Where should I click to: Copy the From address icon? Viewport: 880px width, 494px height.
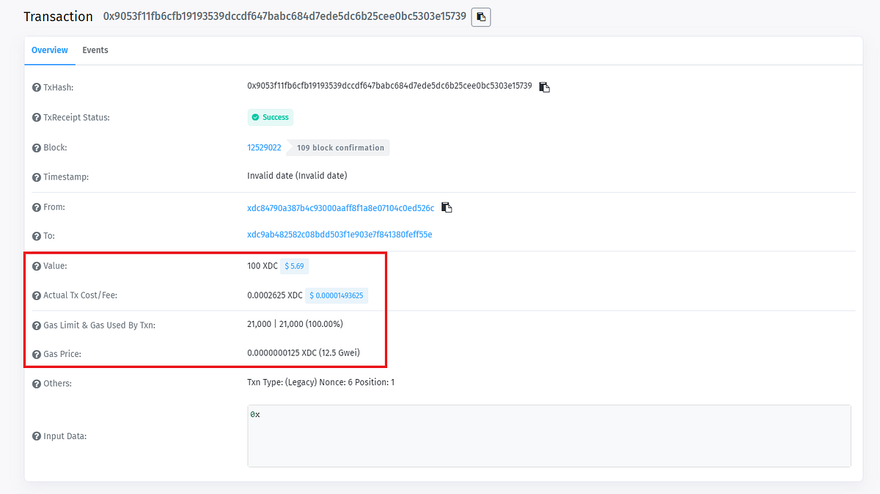(x=447, y=208)
